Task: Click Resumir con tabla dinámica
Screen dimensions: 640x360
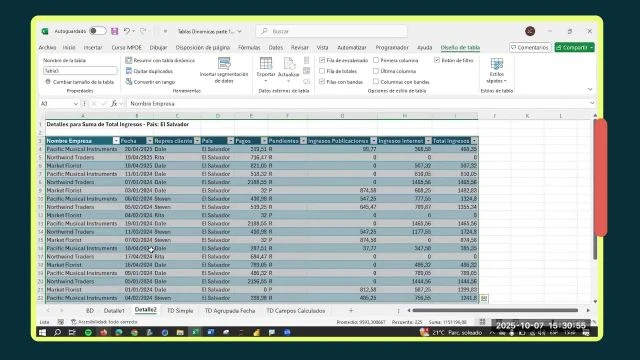Action: tap(160, 60)
